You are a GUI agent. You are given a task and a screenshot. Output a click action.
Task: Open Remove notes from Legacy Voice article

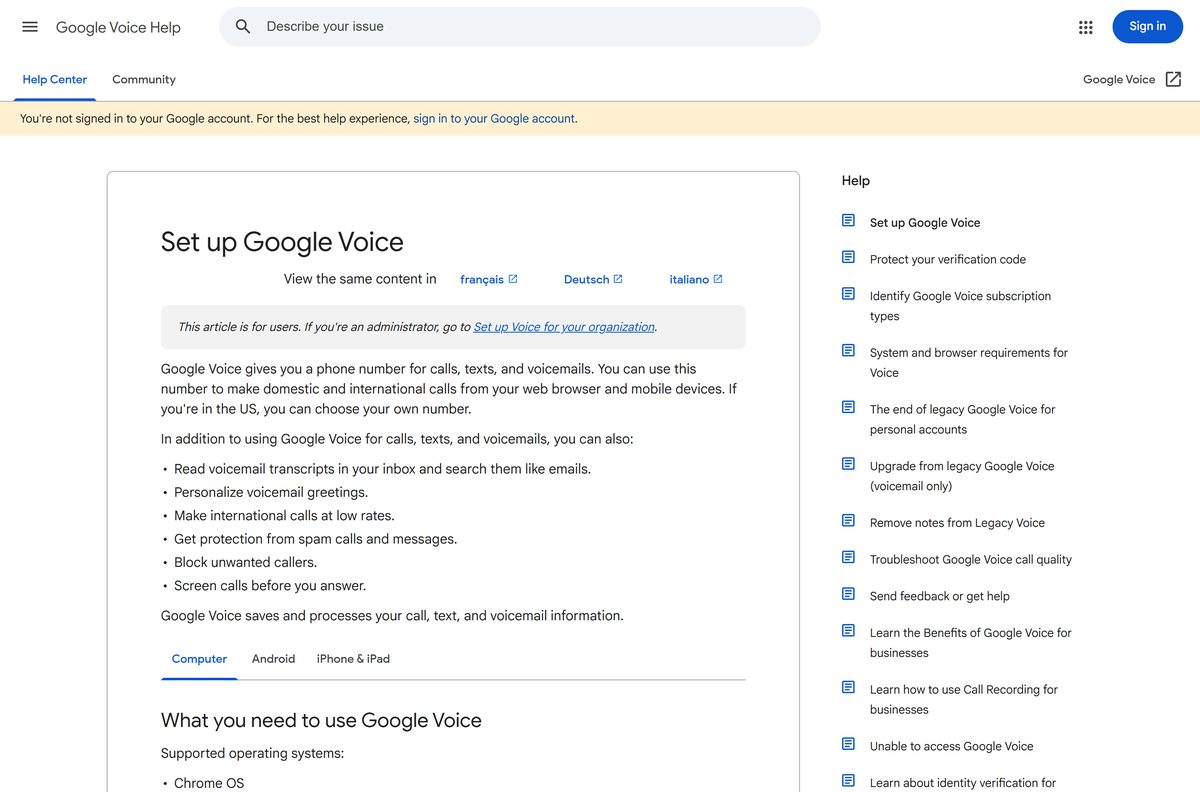957,523
